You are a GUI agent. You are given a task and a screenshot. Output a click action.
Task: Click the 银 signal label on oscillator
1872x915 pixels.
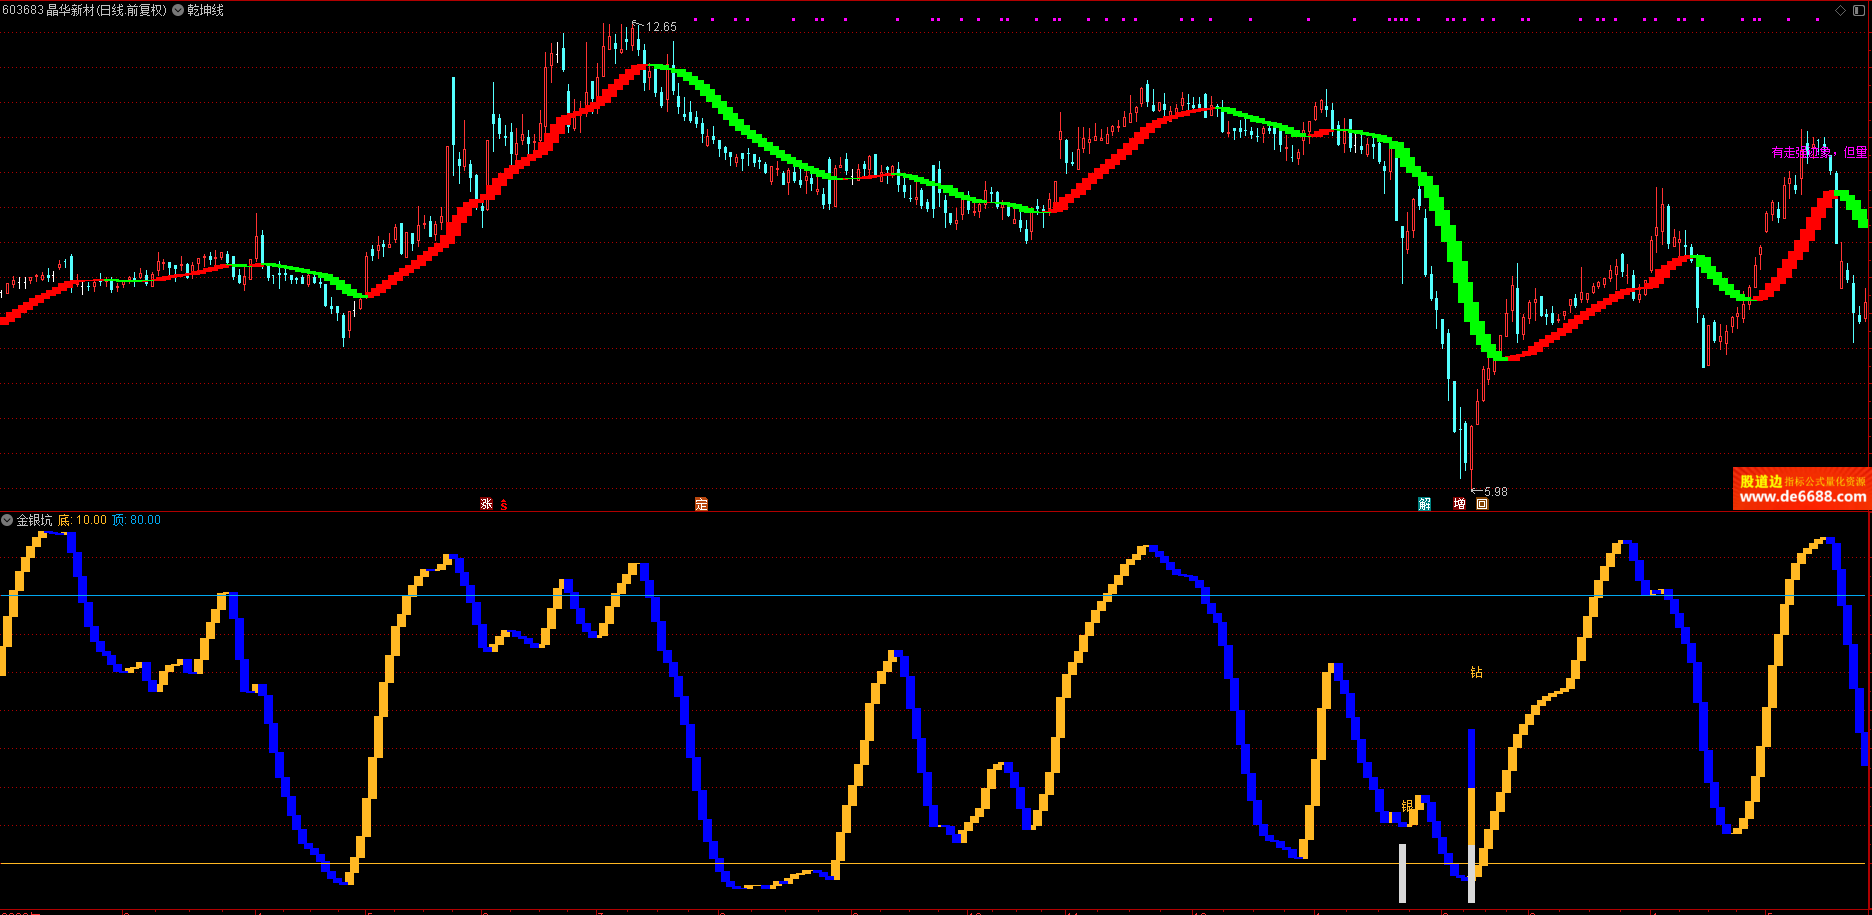pos(1407,806)
